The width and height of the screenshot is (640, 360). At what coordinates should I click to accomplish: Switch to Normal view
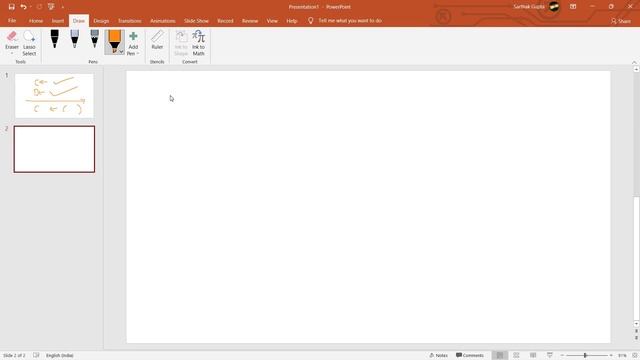(500, 356)
